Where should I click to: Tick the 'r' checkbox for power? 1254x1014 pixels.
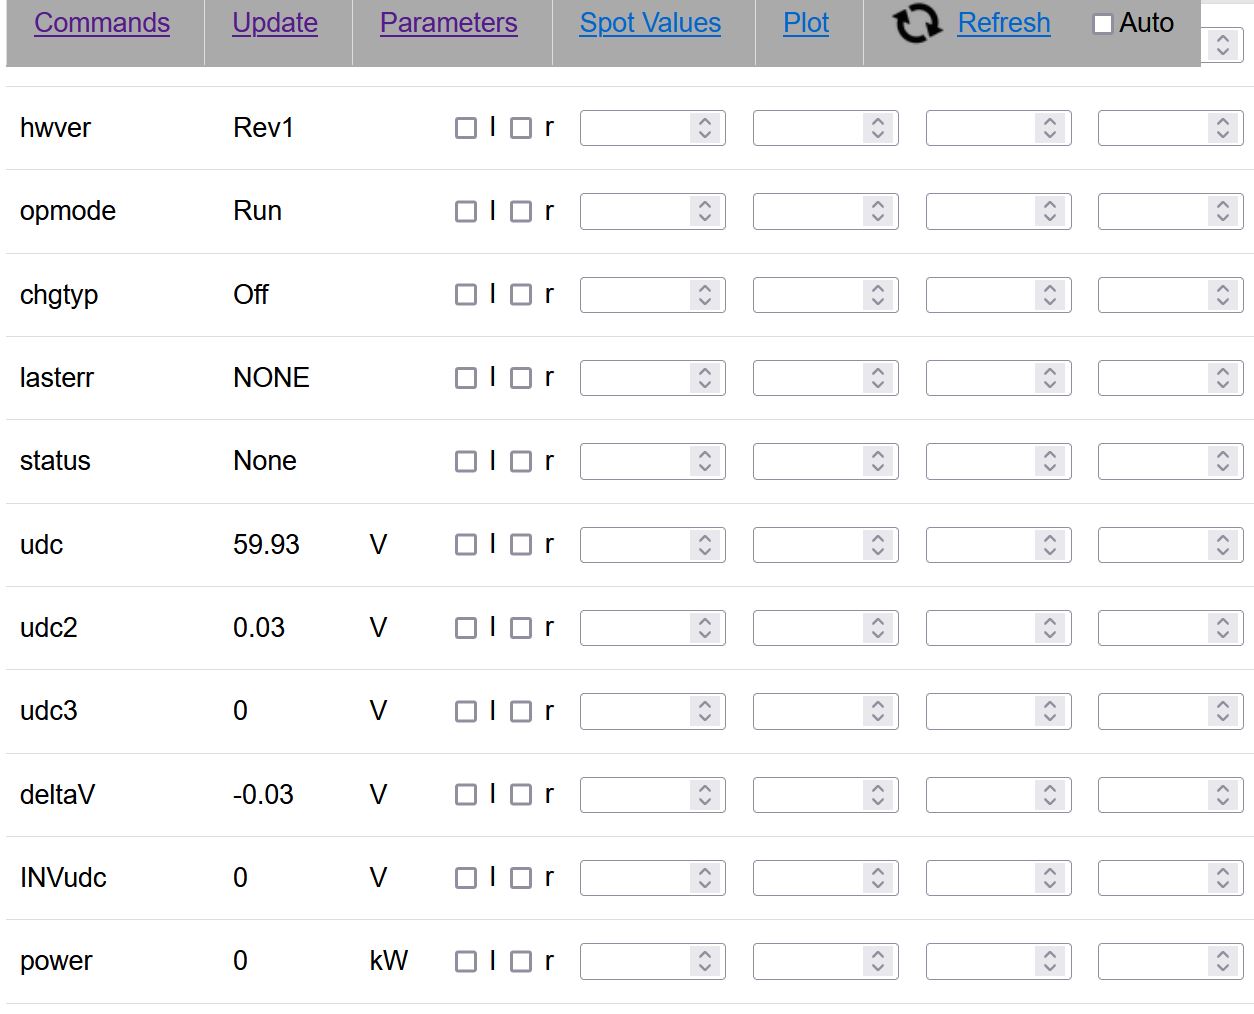tap(521, 962)
